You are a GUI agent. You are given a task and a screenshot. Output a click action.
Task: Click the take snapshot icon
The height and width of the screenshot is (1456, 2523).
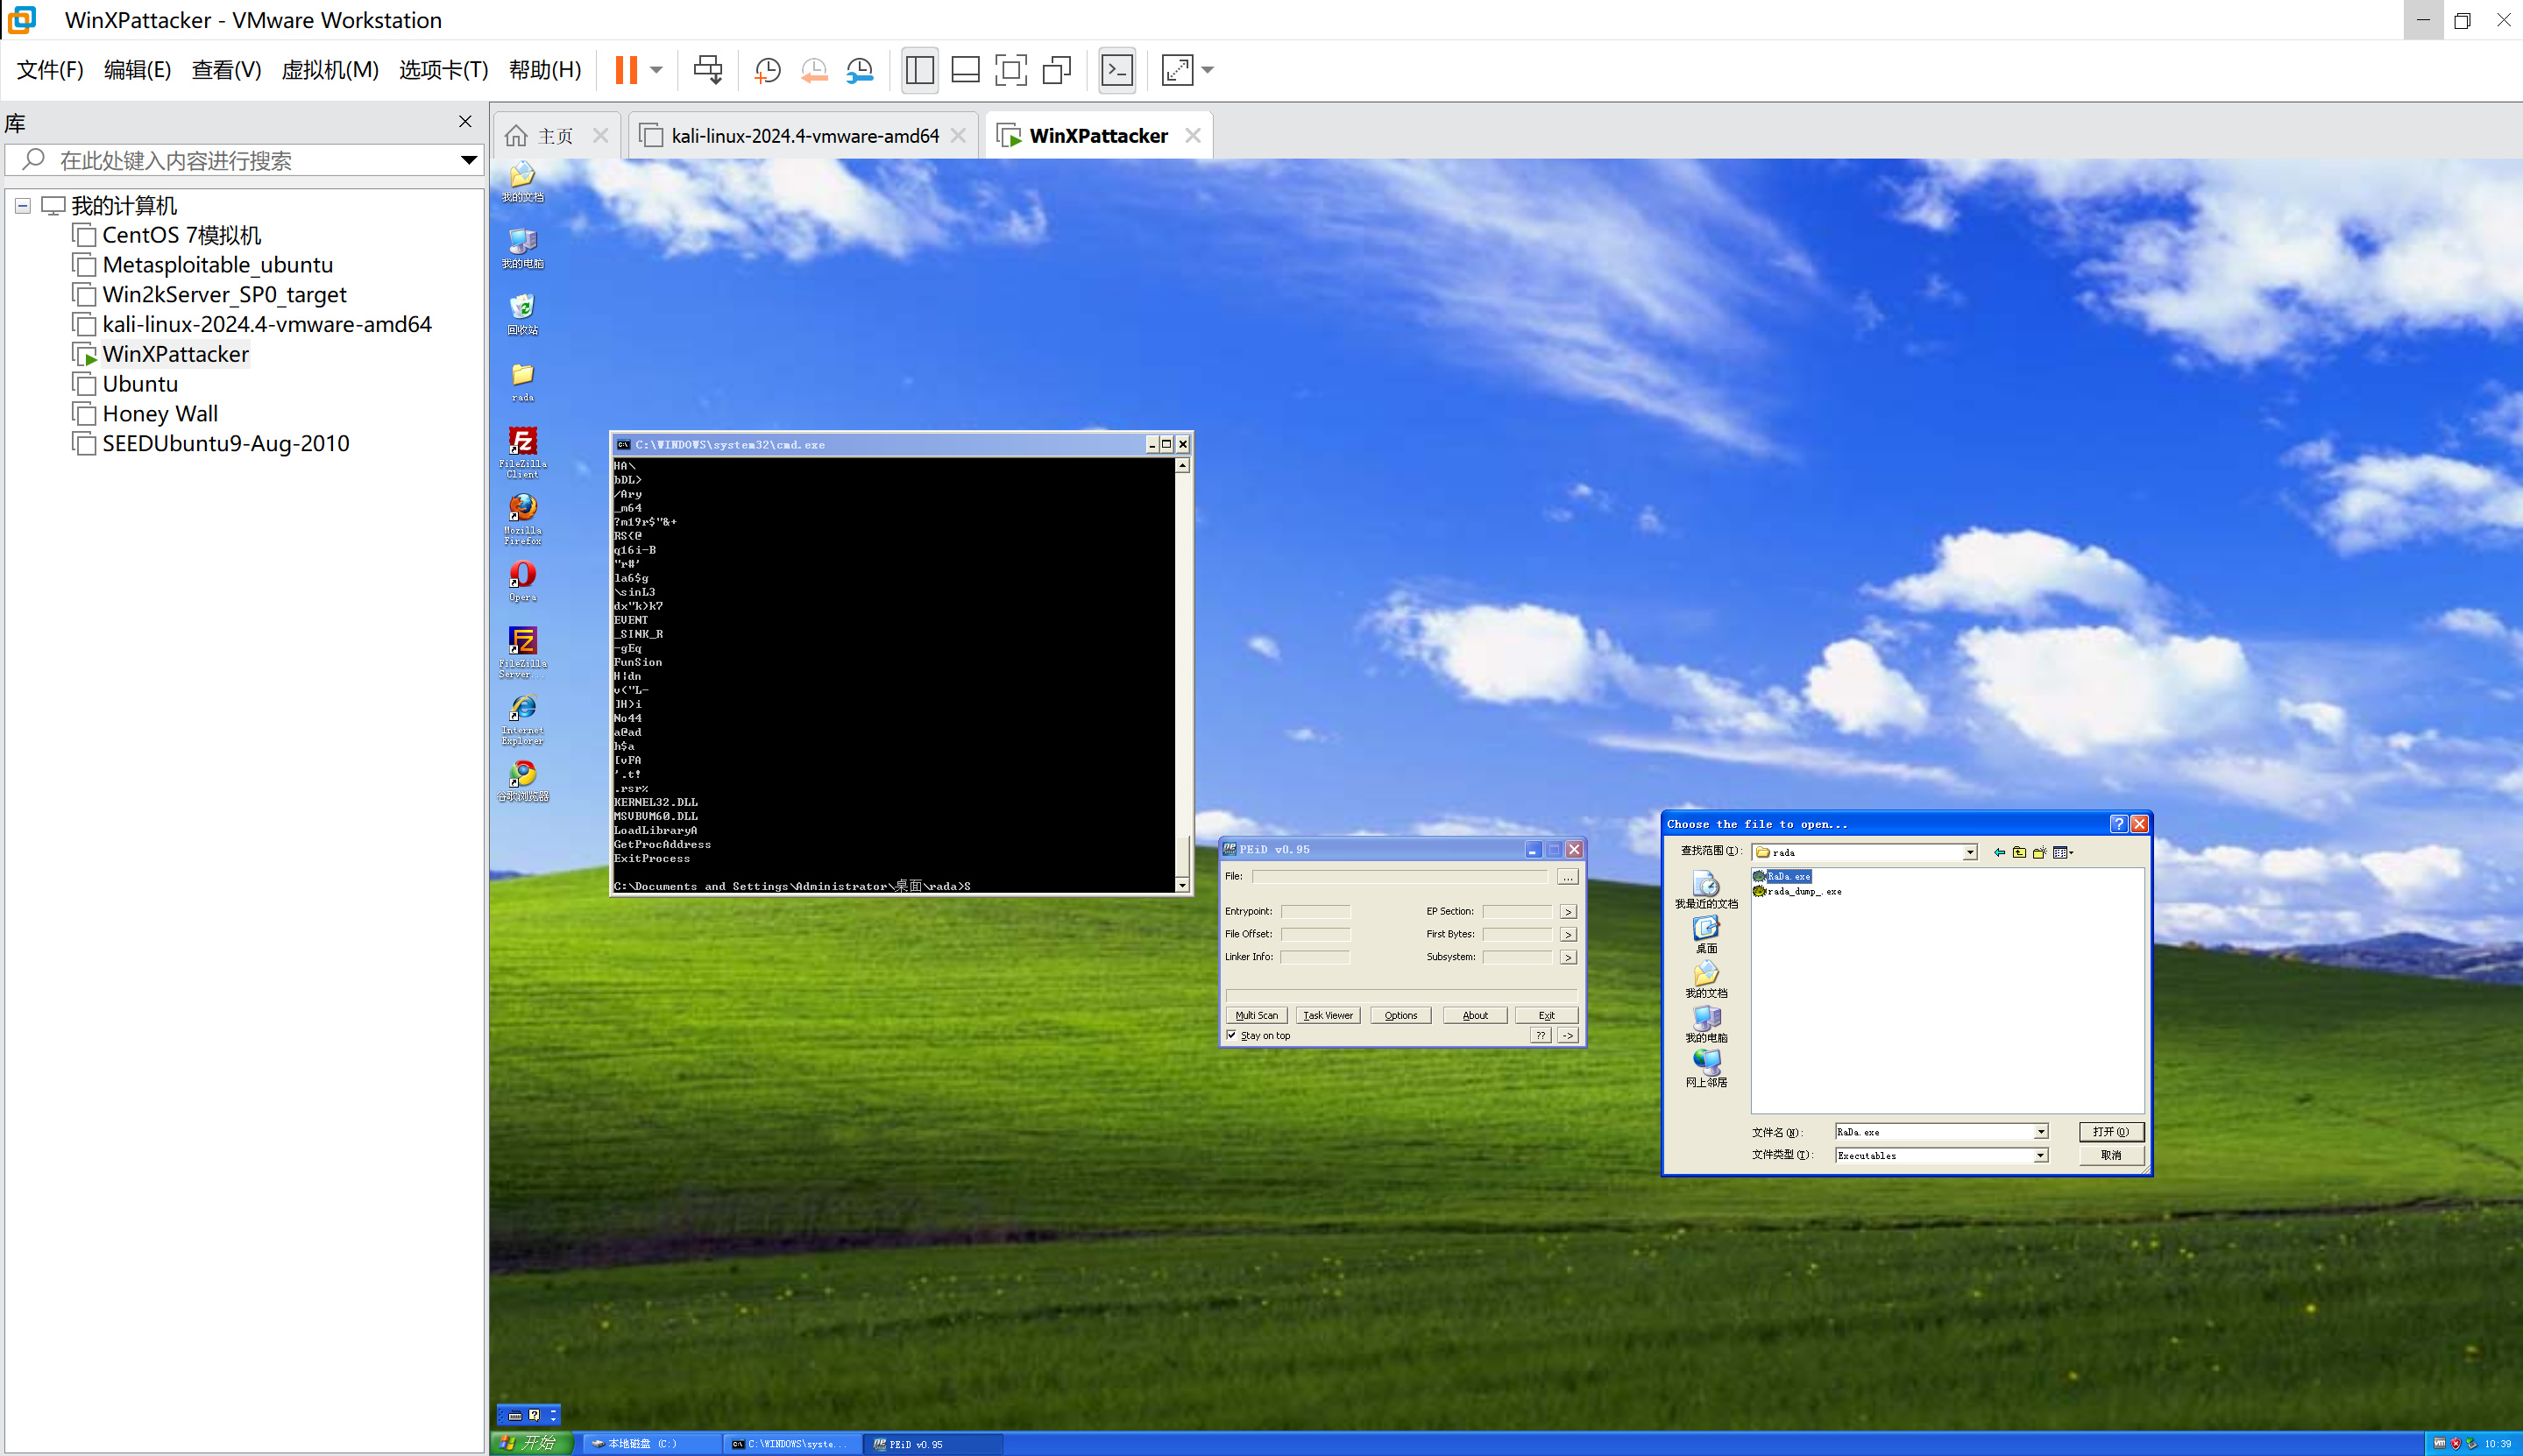[x=767, y=70]
